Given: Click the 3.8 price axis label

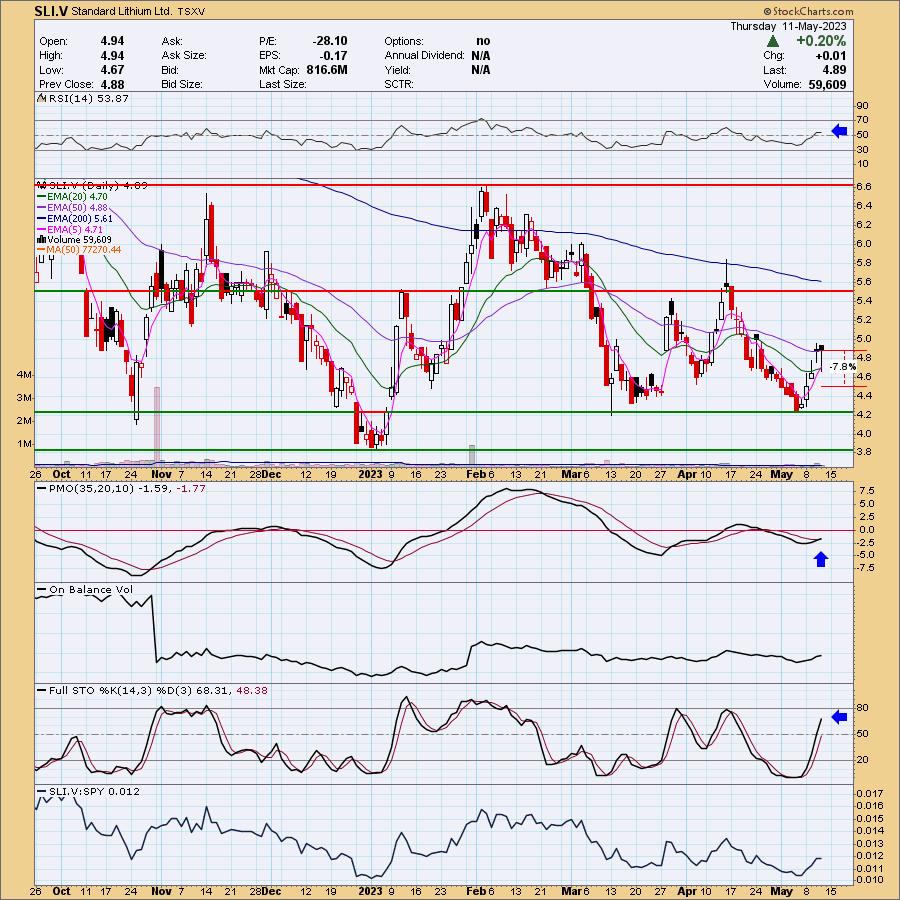Looking at the screenshot, I should pos(864,452).
